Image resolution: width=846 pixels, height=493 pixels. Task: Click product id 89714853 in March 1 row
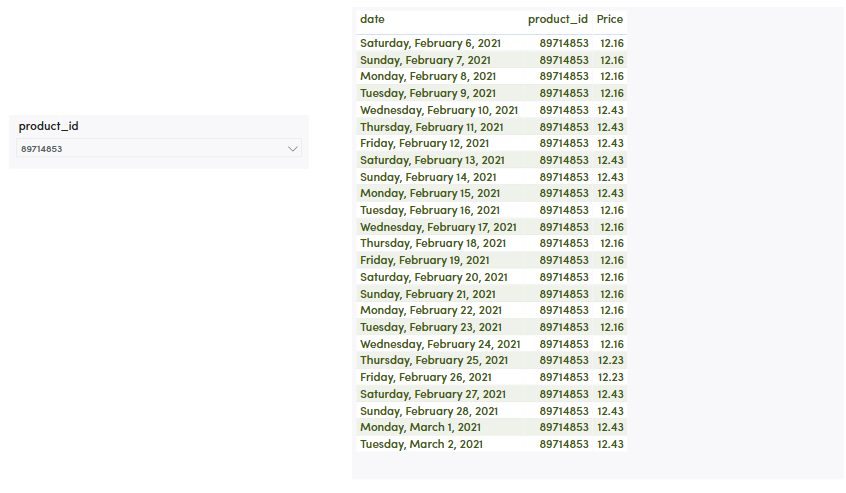[x=564, y=427]
